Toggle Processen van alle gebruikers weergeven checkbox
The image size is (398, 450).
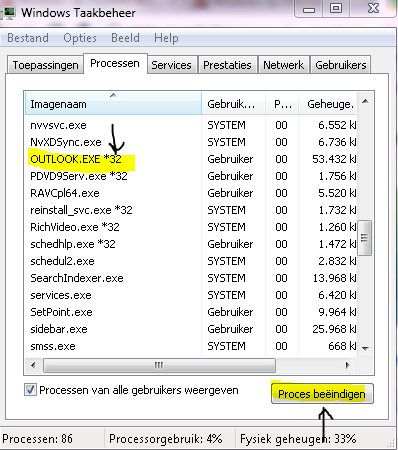30,390
